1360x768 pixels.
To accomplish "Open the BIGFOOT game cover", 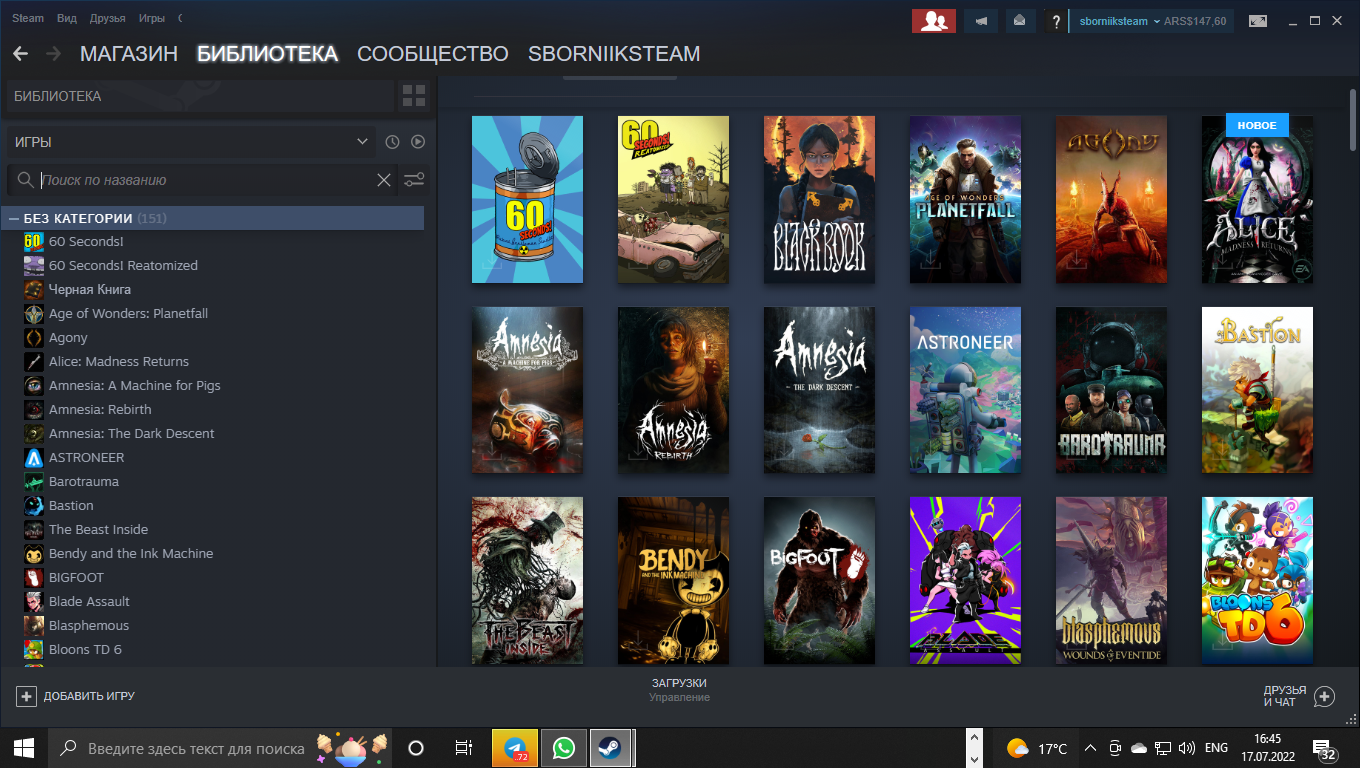I will 819,581.
